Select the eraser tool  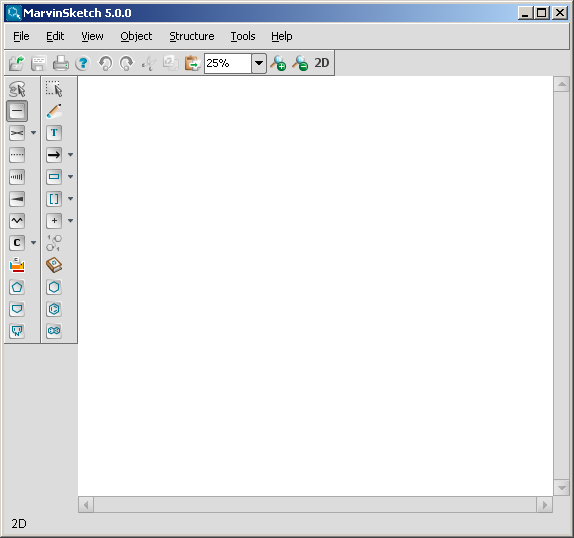click(x=54, y=111)
